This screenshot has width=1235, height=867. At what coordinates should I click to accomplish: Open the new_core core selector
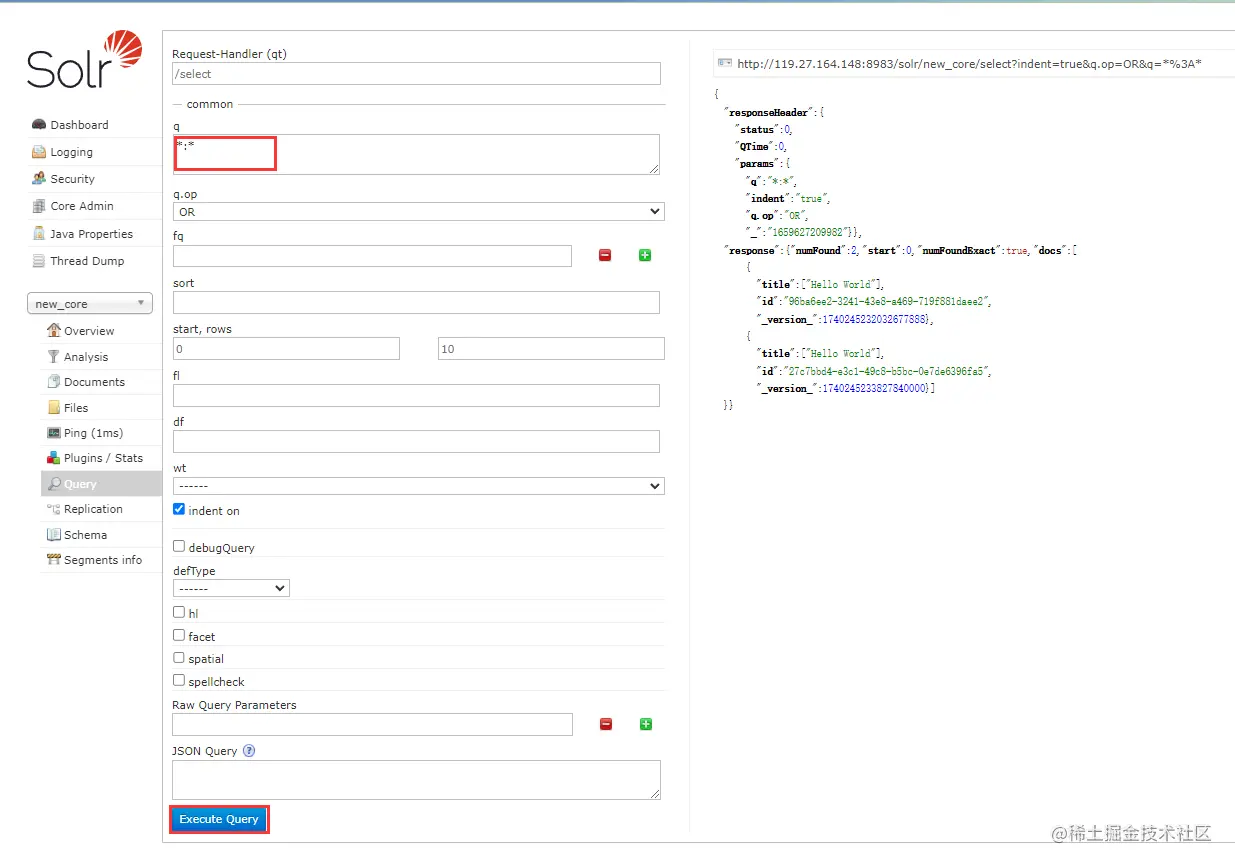click(x=89, y=304)
